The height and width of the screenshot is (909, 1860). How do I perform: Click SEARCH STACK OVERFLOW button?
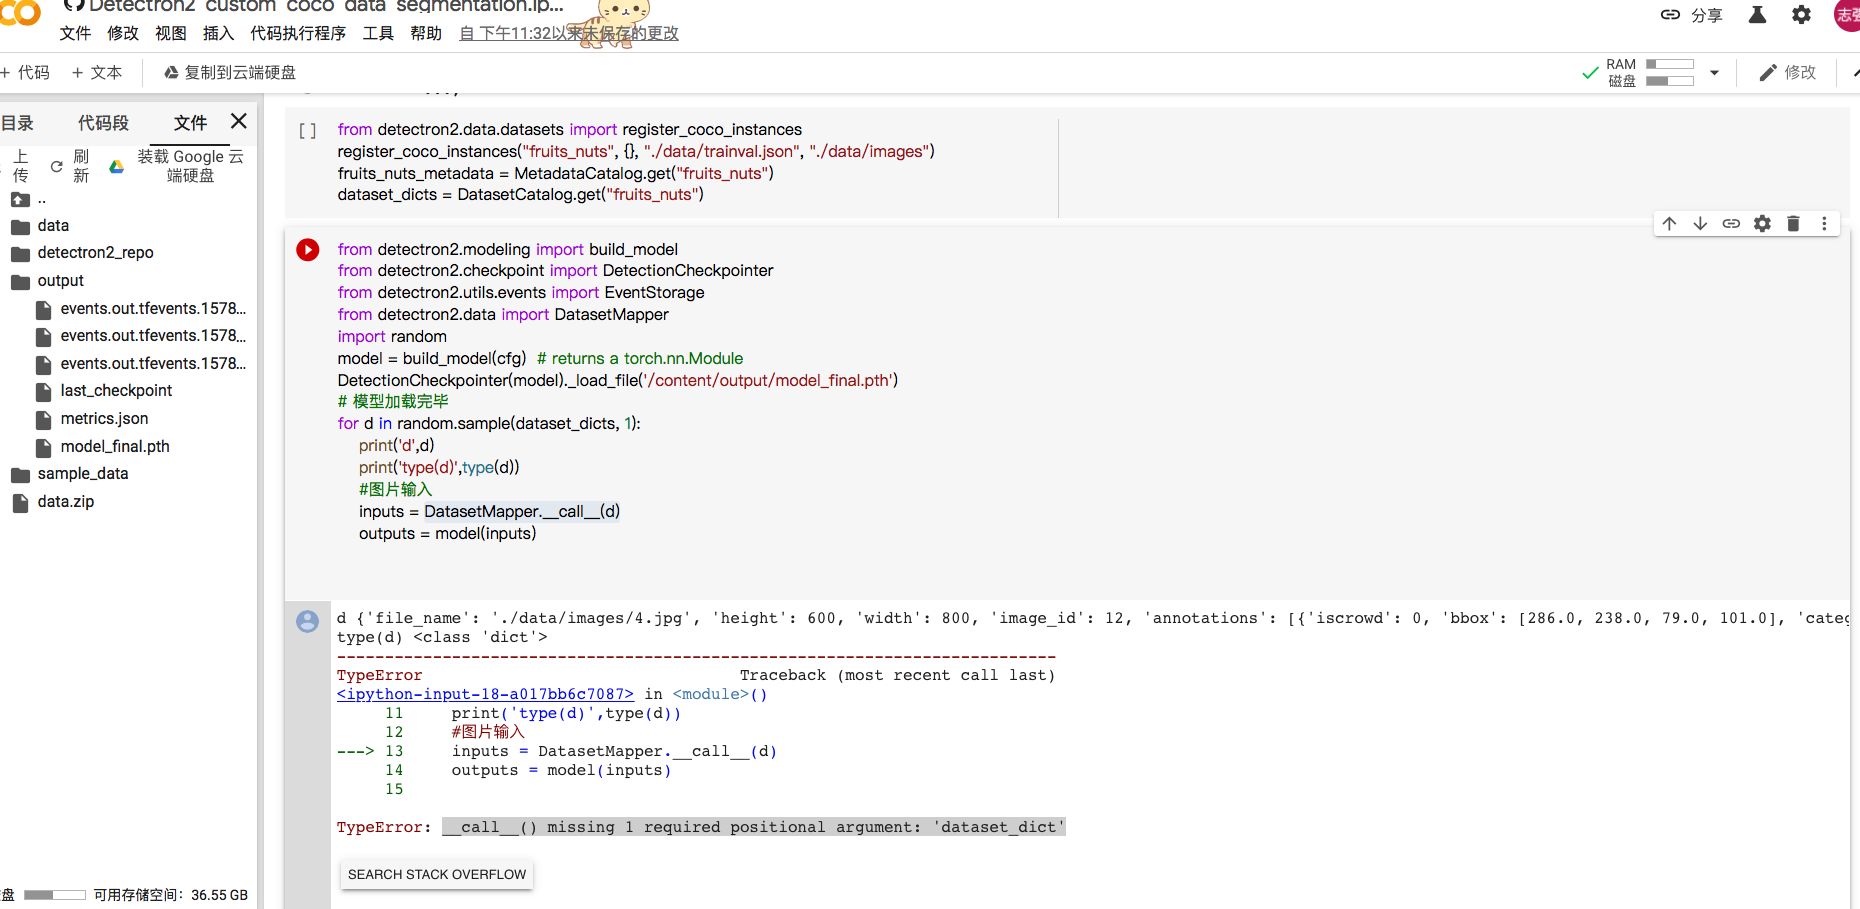(436, 874)
